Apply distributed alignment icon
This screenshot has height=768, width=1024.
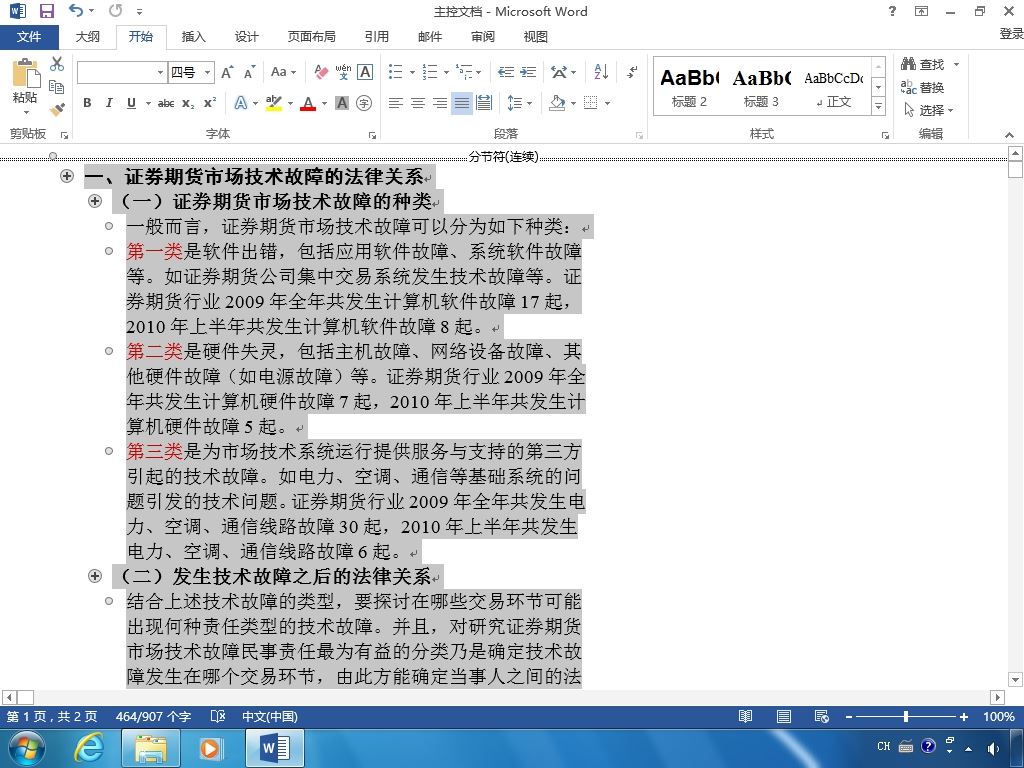click(x=484, y=103)
